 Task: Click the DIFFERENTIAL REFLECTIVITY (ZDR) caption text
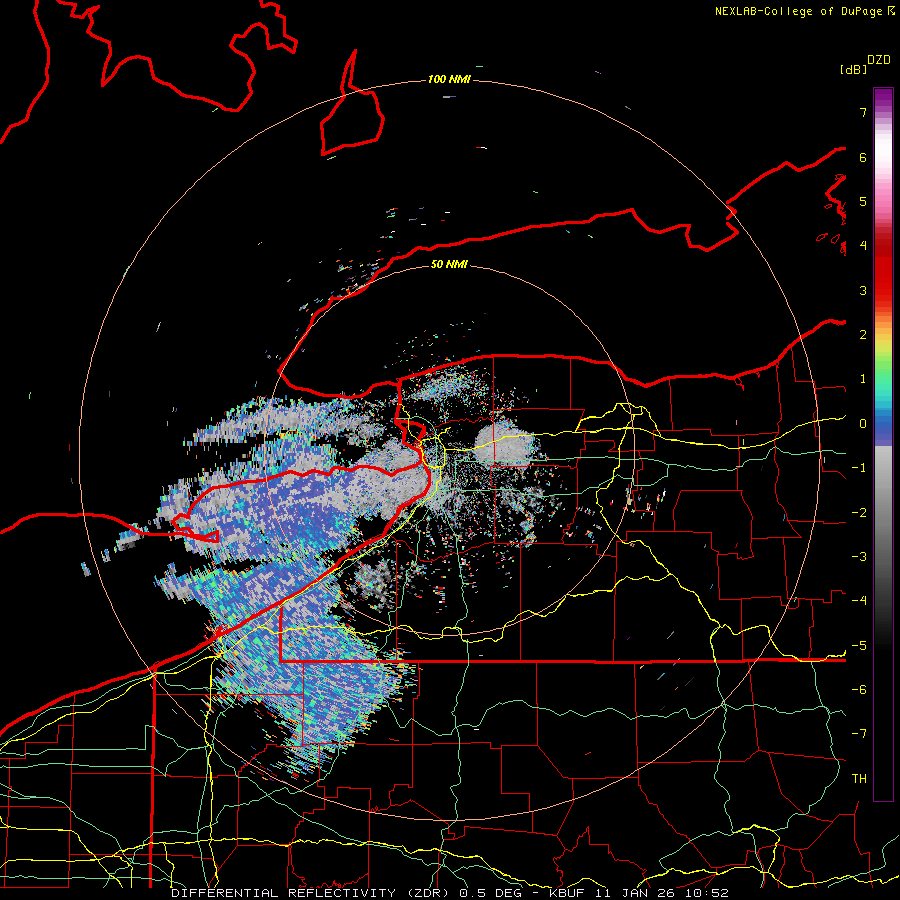click(x=313, y=893)
